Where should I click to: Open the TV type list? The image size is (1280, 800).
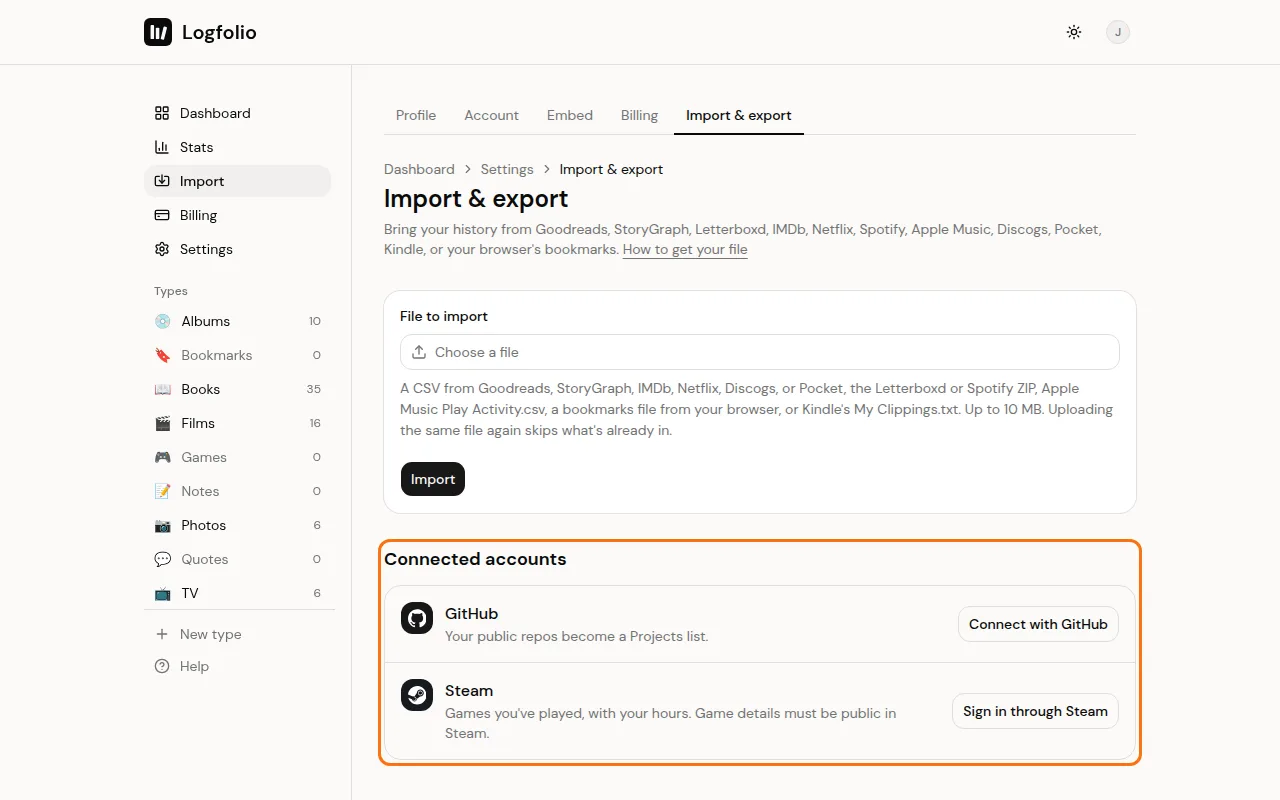pyautogui.click(x=238, y=593)
